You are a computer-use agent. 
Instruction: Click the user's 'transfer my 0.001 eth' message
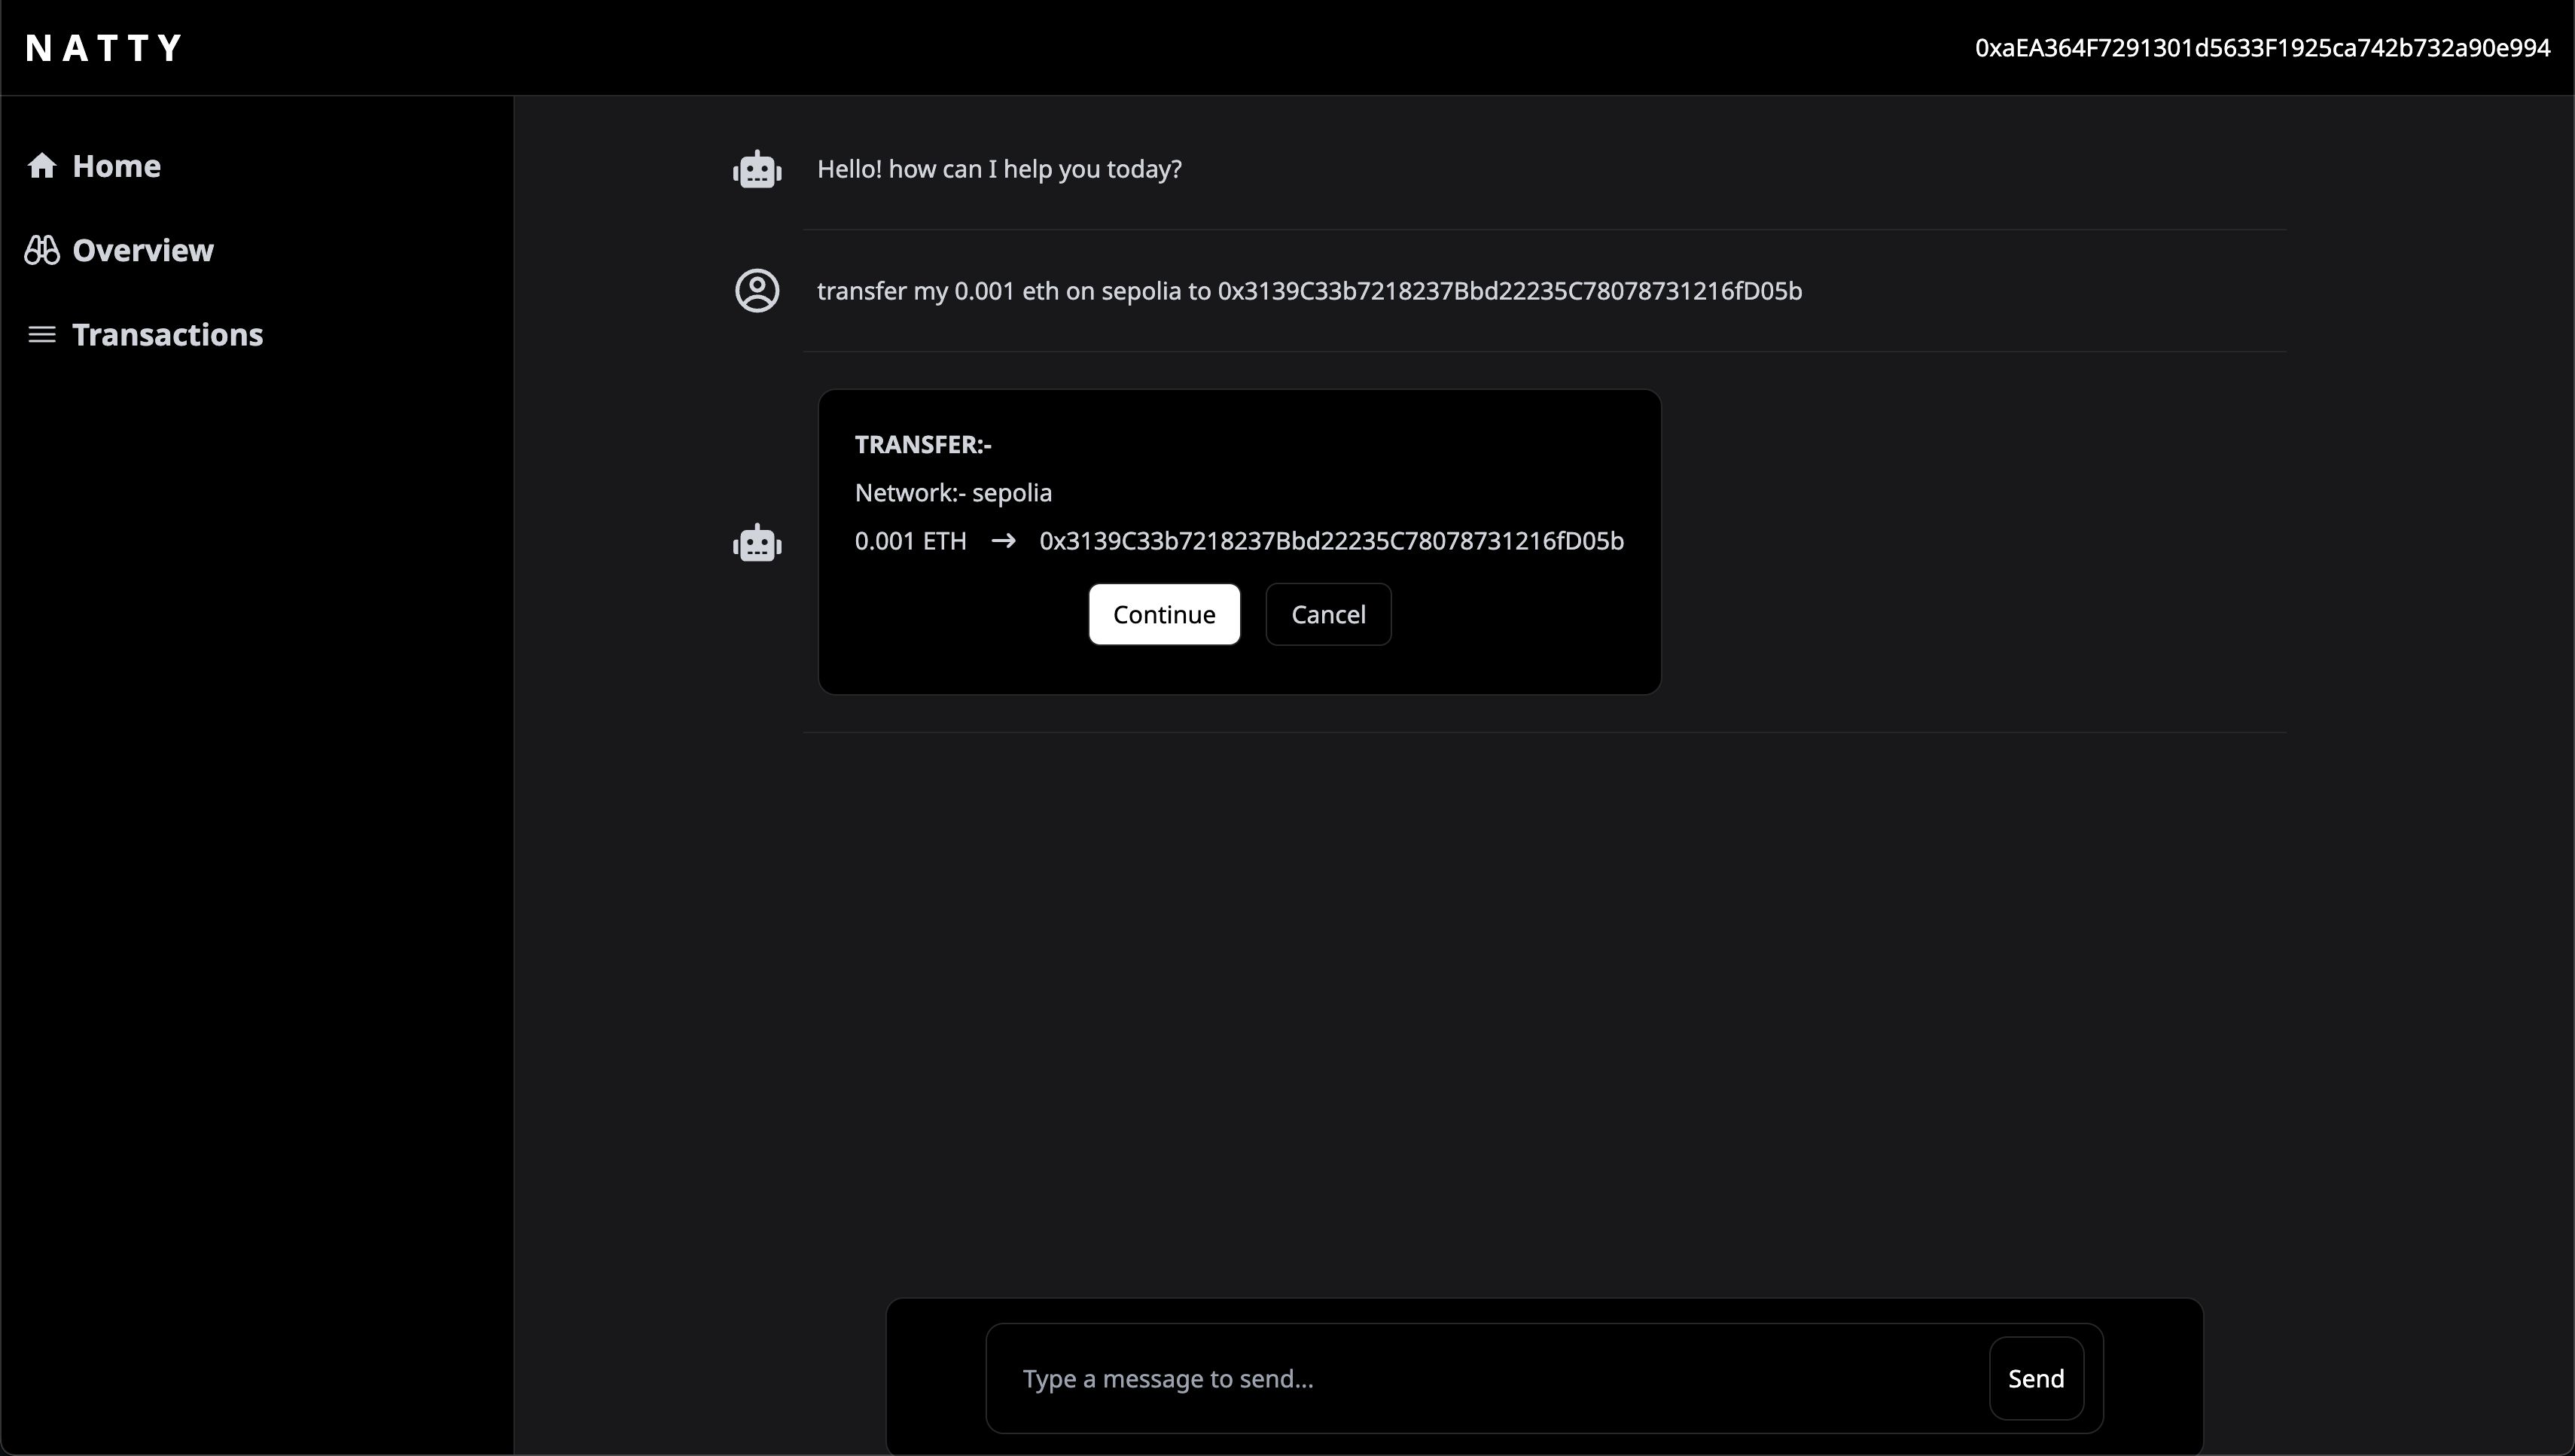click(1309, 291)
